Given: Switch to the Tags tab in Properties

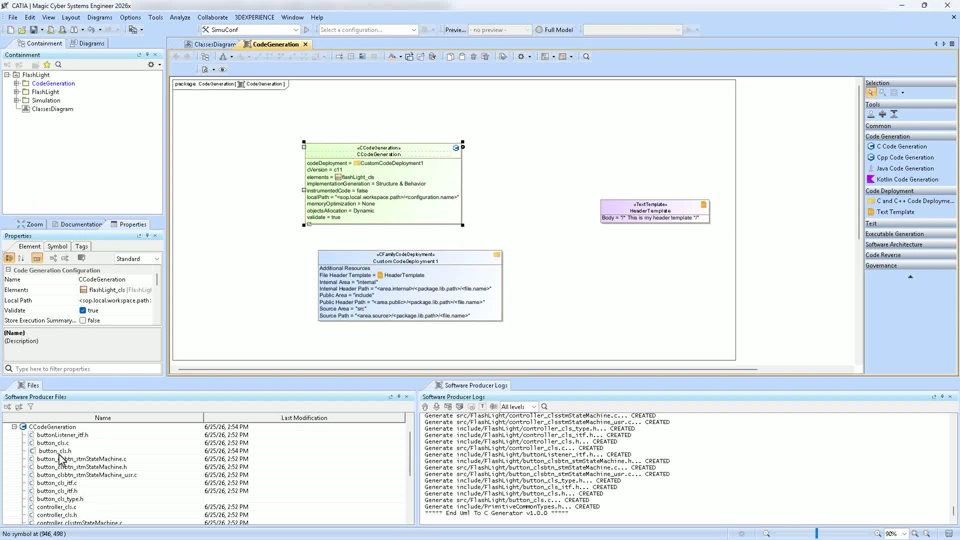Looking at the screenshot, I should click(x=81, y=246).
